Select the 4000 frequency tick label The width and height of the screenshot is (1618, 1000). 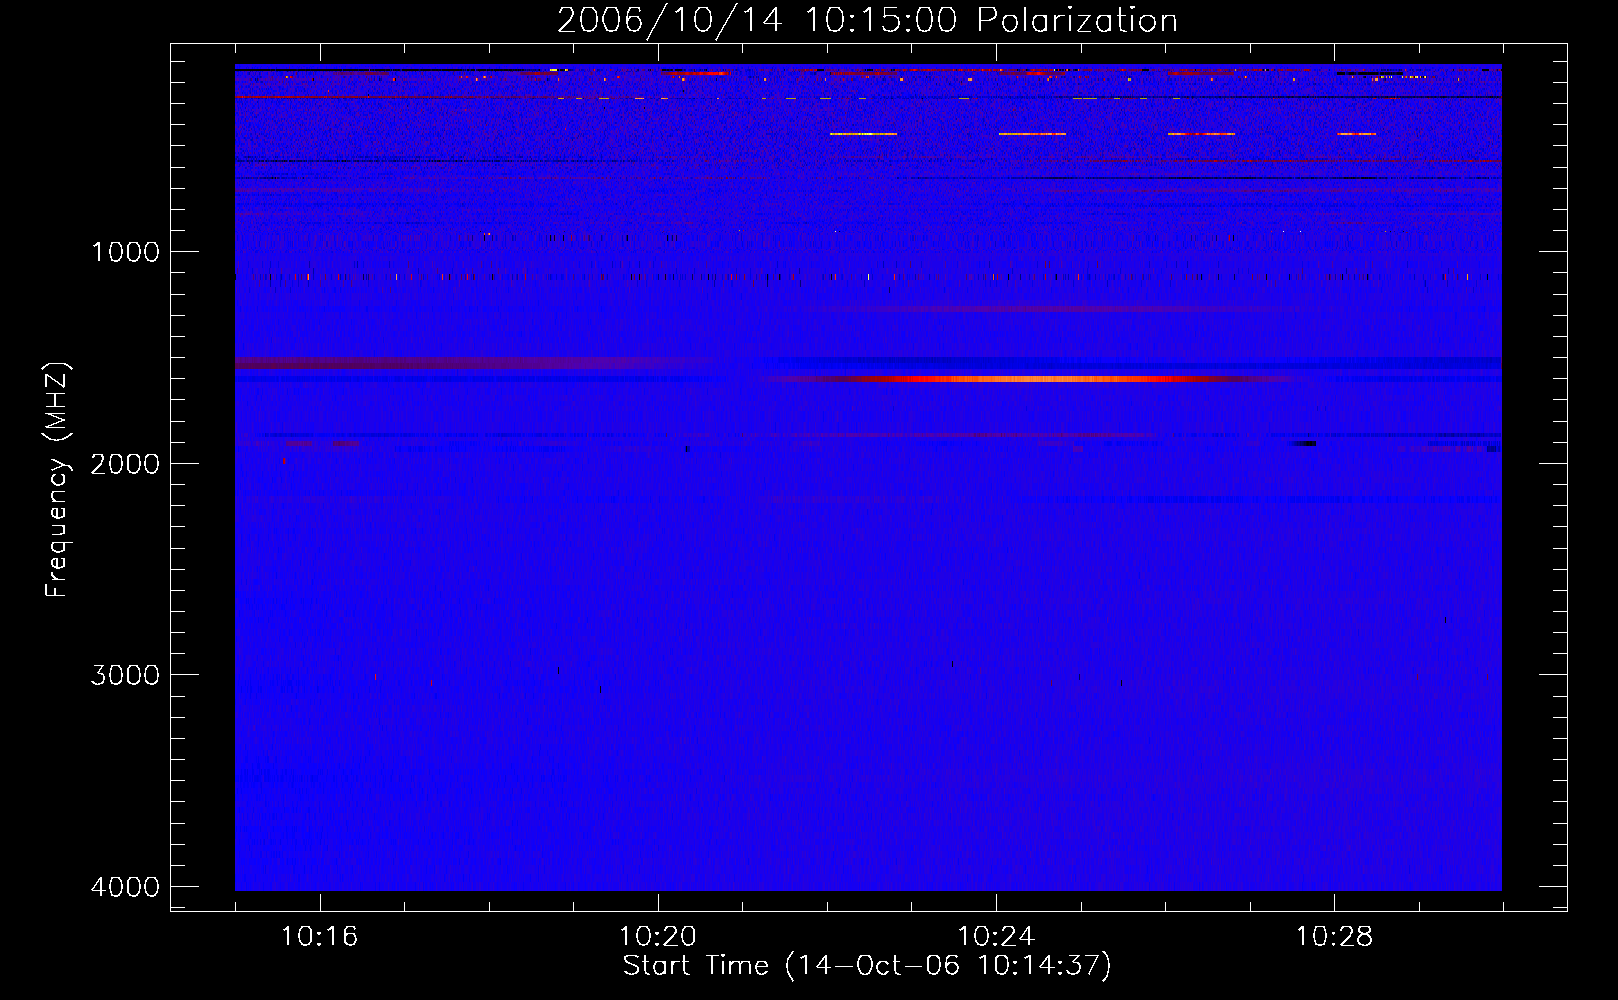[125, 887]
